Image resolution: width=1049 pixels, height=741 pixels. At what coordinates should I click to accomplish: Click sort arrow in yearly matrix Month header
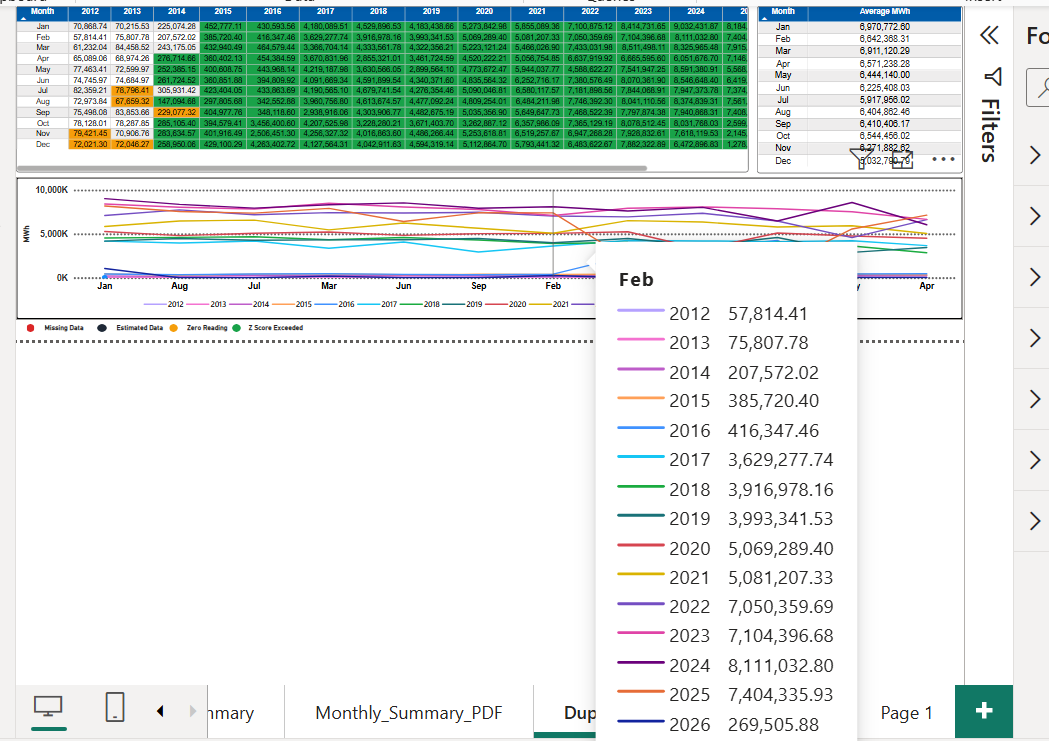pos(23,19)
